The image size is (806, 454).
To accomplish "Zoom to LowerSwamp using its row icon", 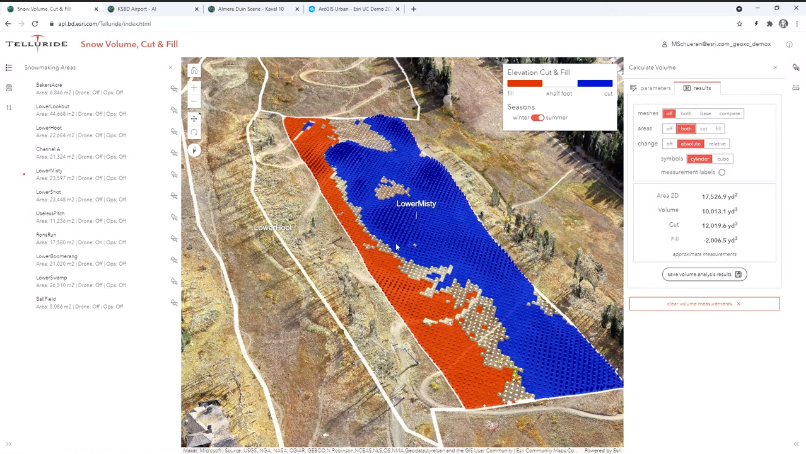I will coord(174,281).
